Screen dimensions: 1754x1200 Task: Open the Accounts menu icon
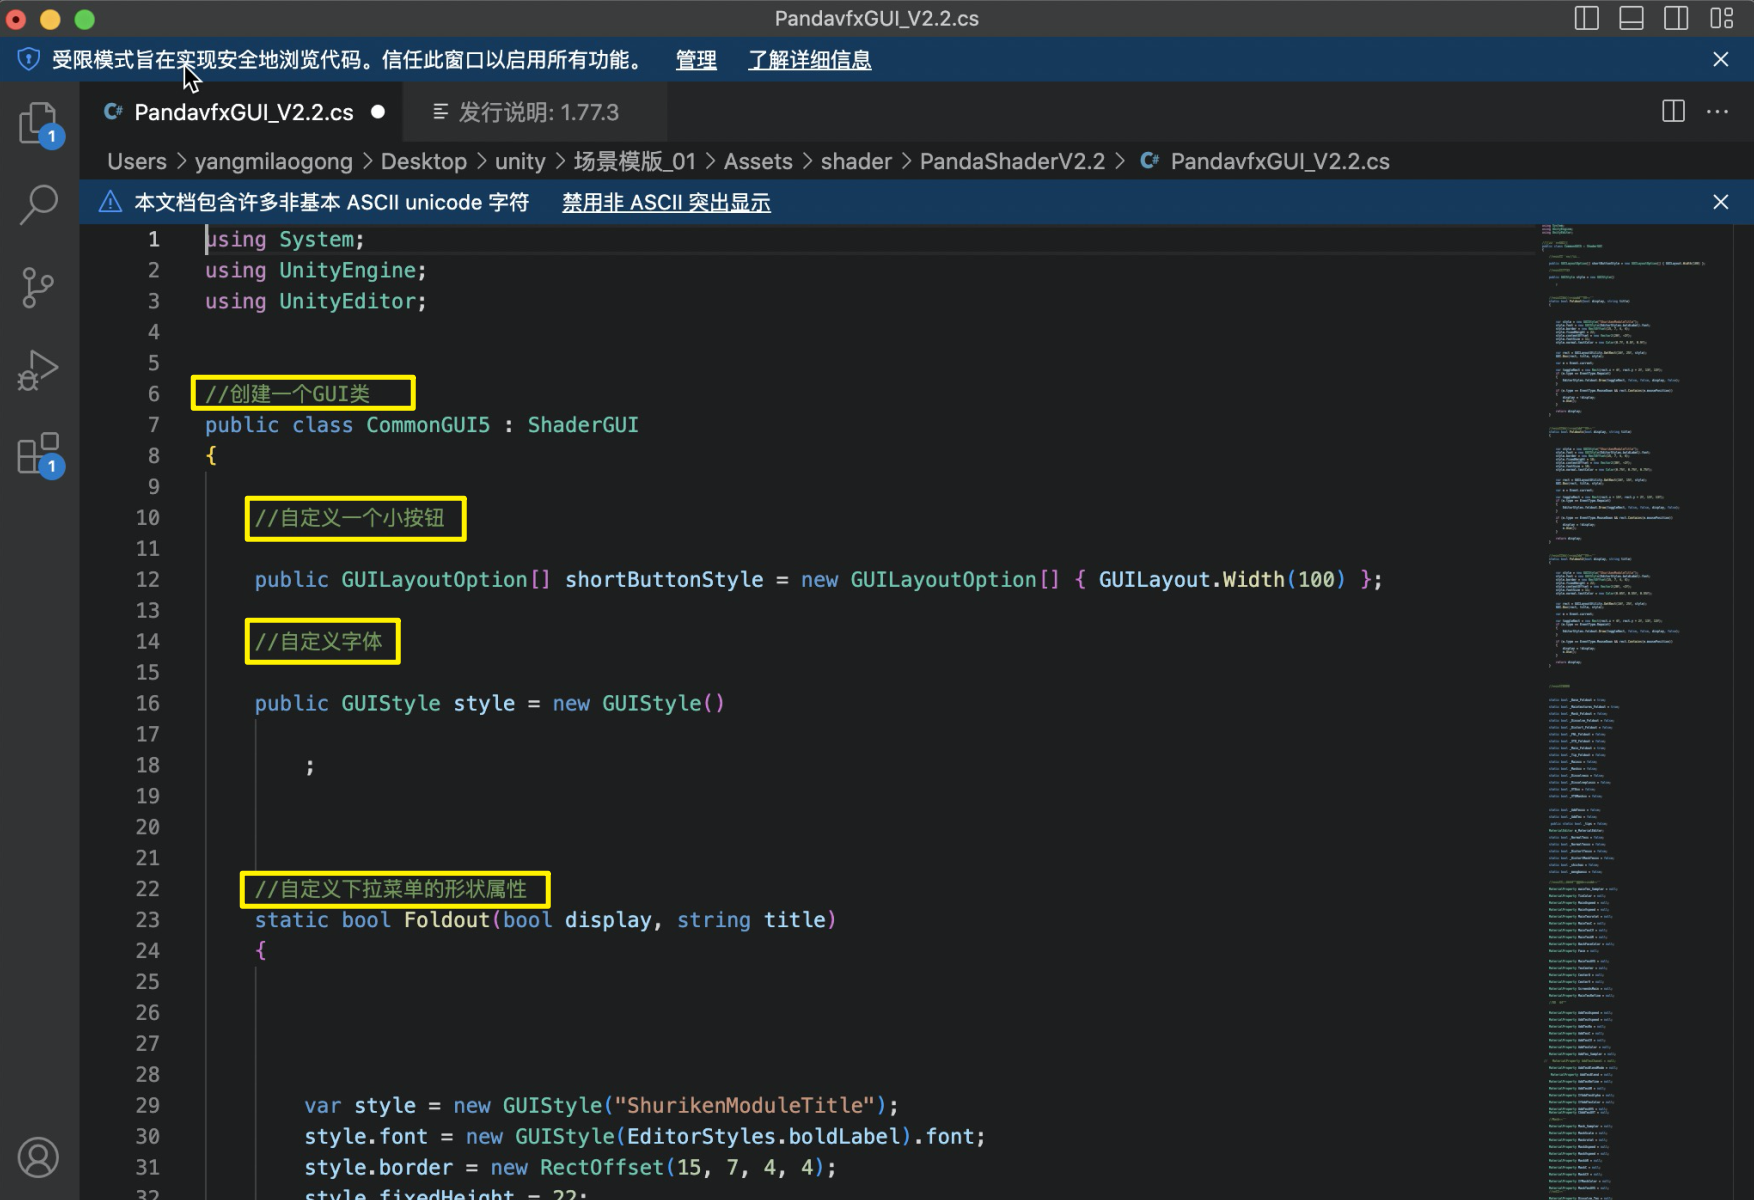(39, 1157)
